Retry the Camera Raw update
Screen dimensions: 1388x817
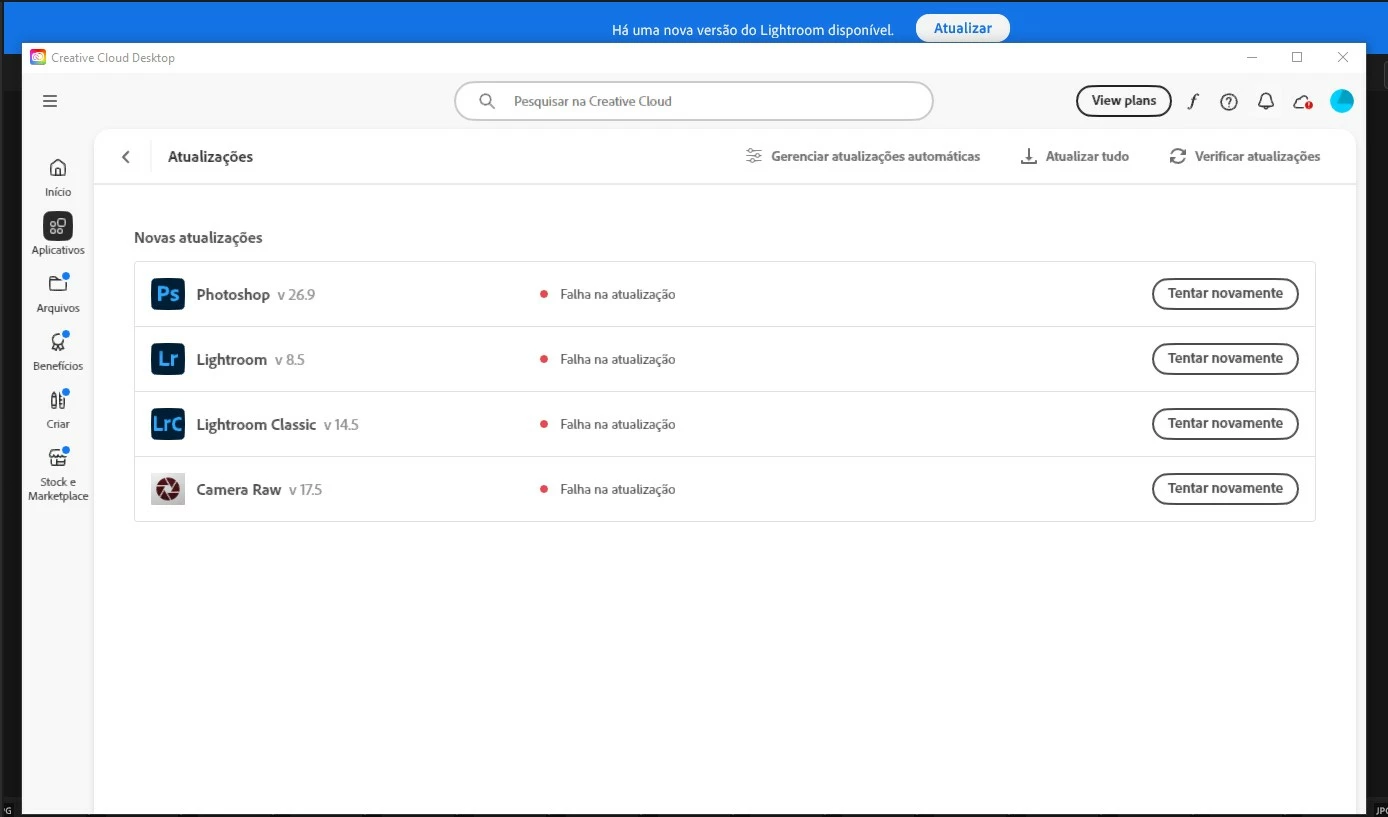[1225, 489]
